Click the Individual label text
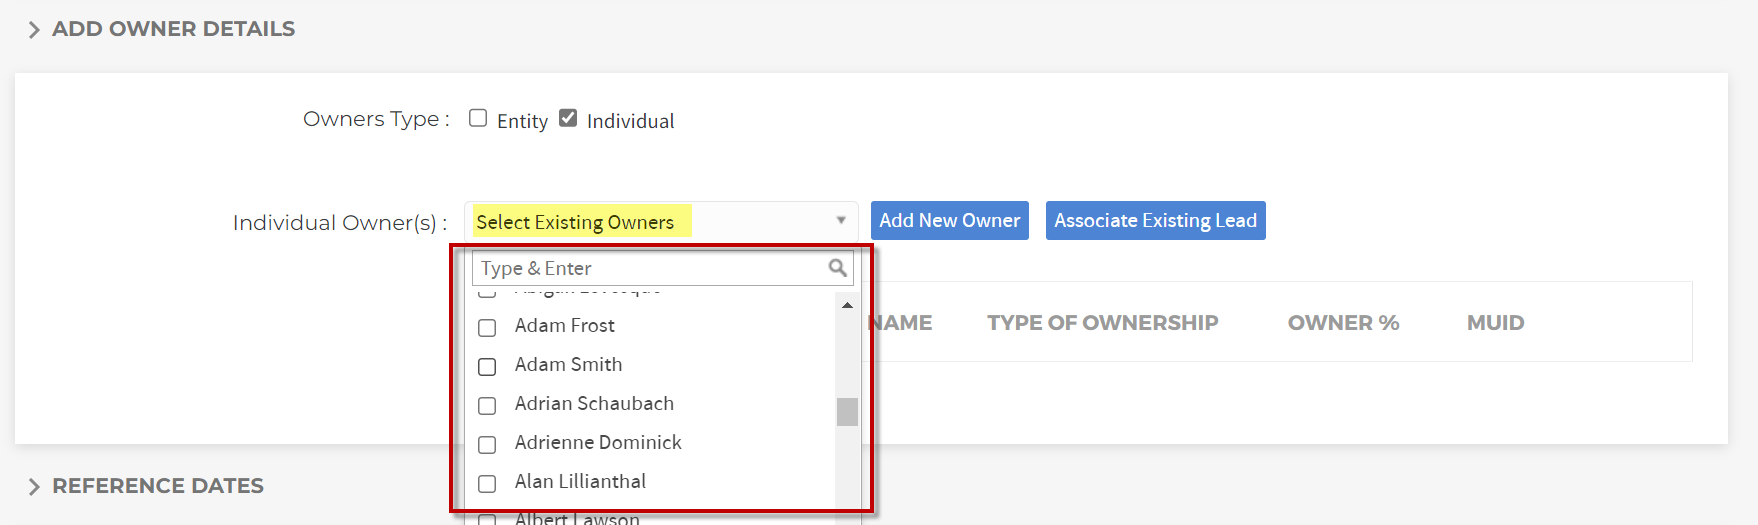The image size is (1758, 525). pyautogui.click(x=631, y=121)
